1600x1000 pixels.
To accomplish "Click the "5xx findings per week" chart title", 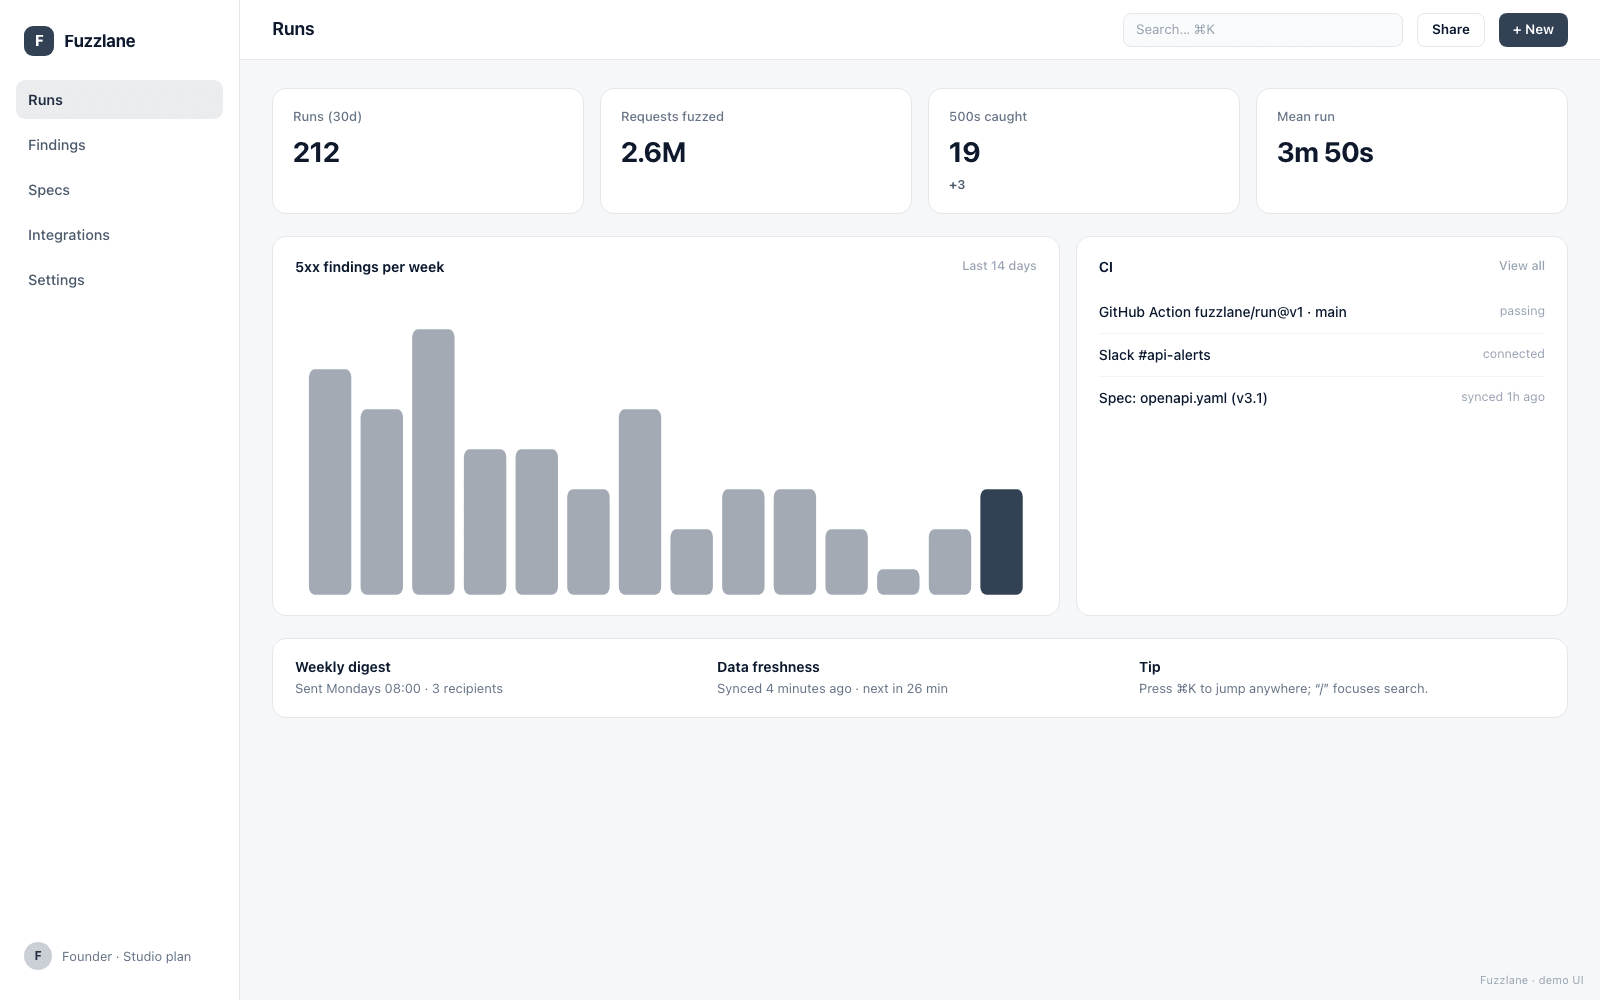I will [x=370, y=267].
